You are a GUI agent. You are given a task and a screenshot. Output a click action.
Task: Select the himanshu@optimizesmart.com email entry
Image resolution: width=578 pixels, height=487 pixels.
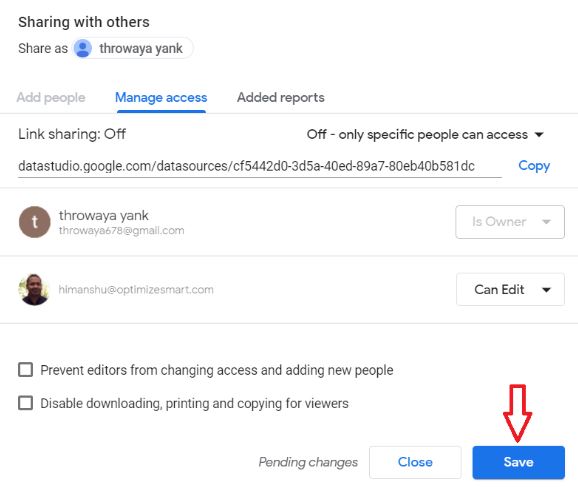pos(136,290)
